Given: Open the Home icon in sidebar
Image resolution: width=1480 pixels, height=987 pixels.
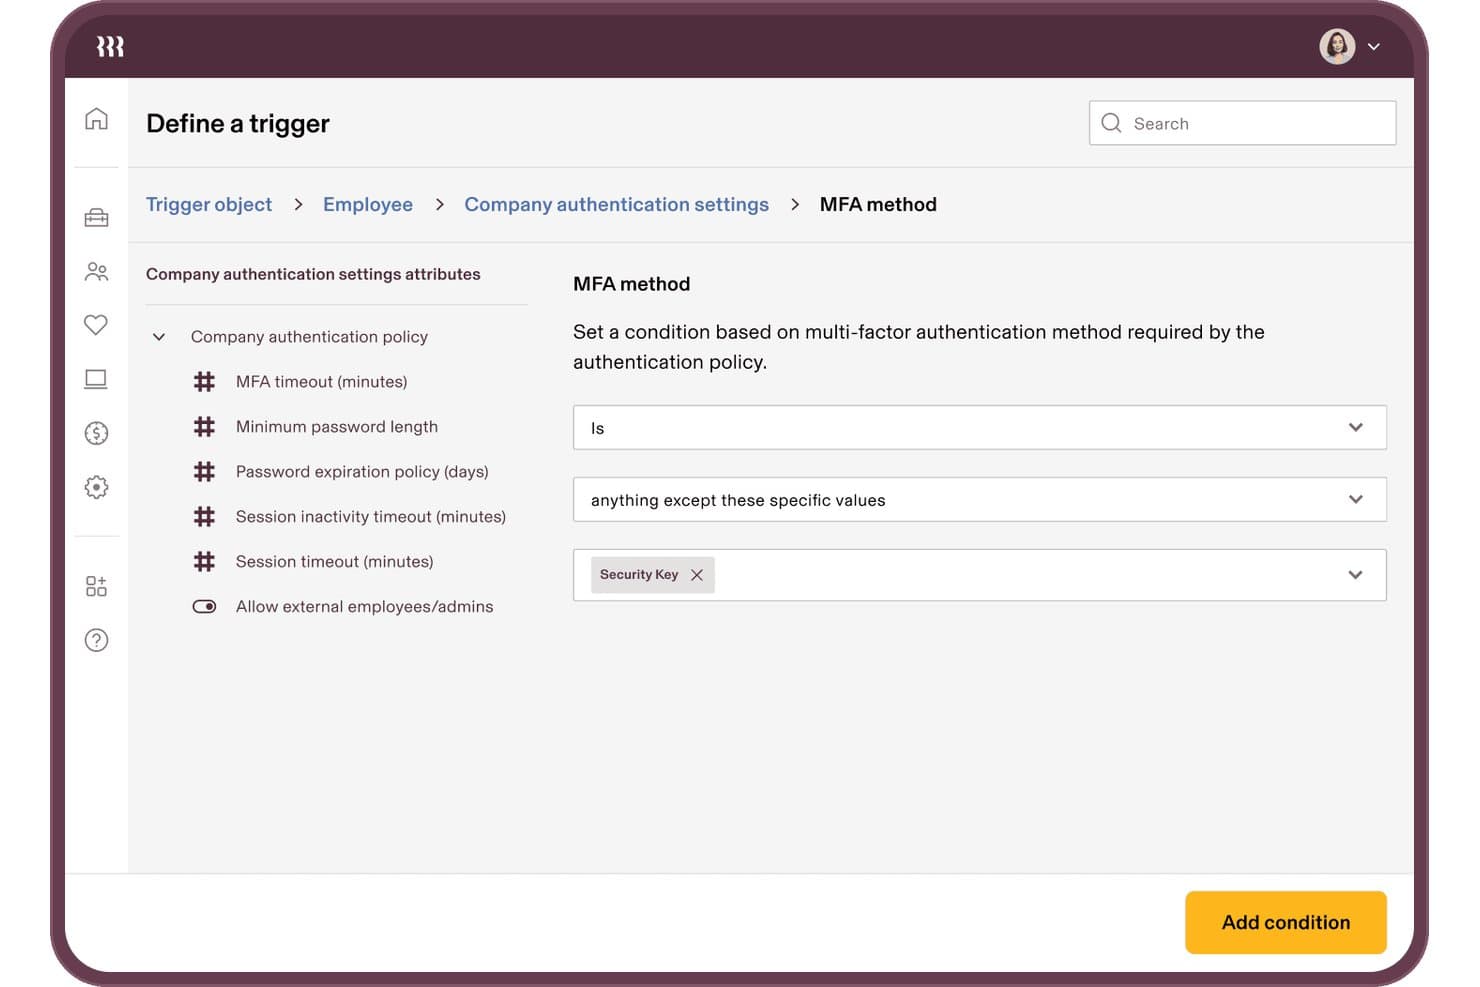Looking at the screenshot, I should coord(96,119).
